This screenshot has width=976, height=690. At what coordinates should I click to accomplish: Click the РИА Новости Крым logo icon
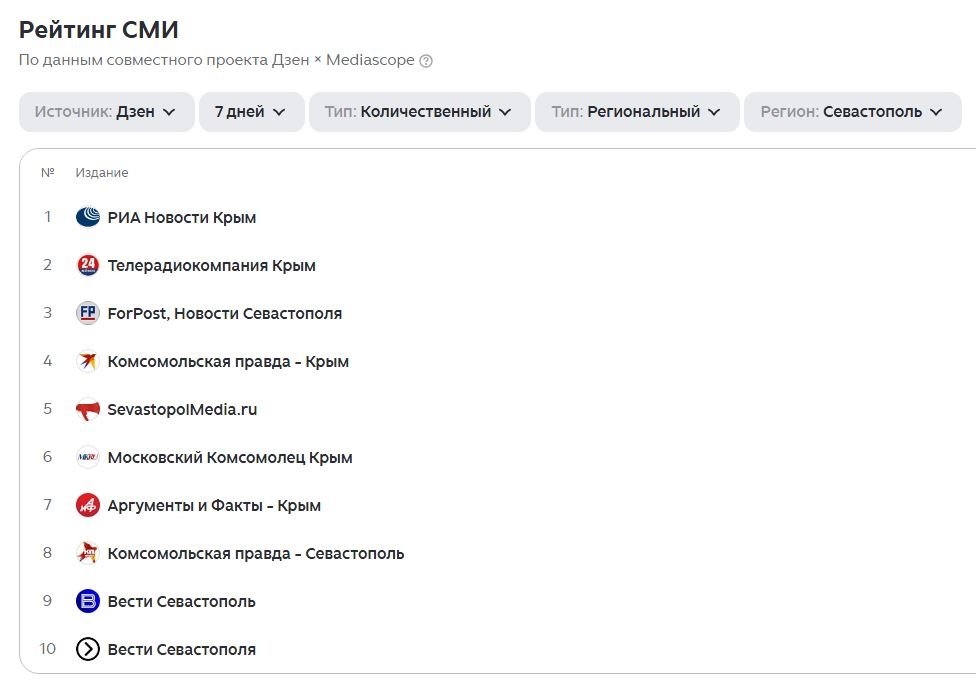pyautogui.click(x=88, y=217)
